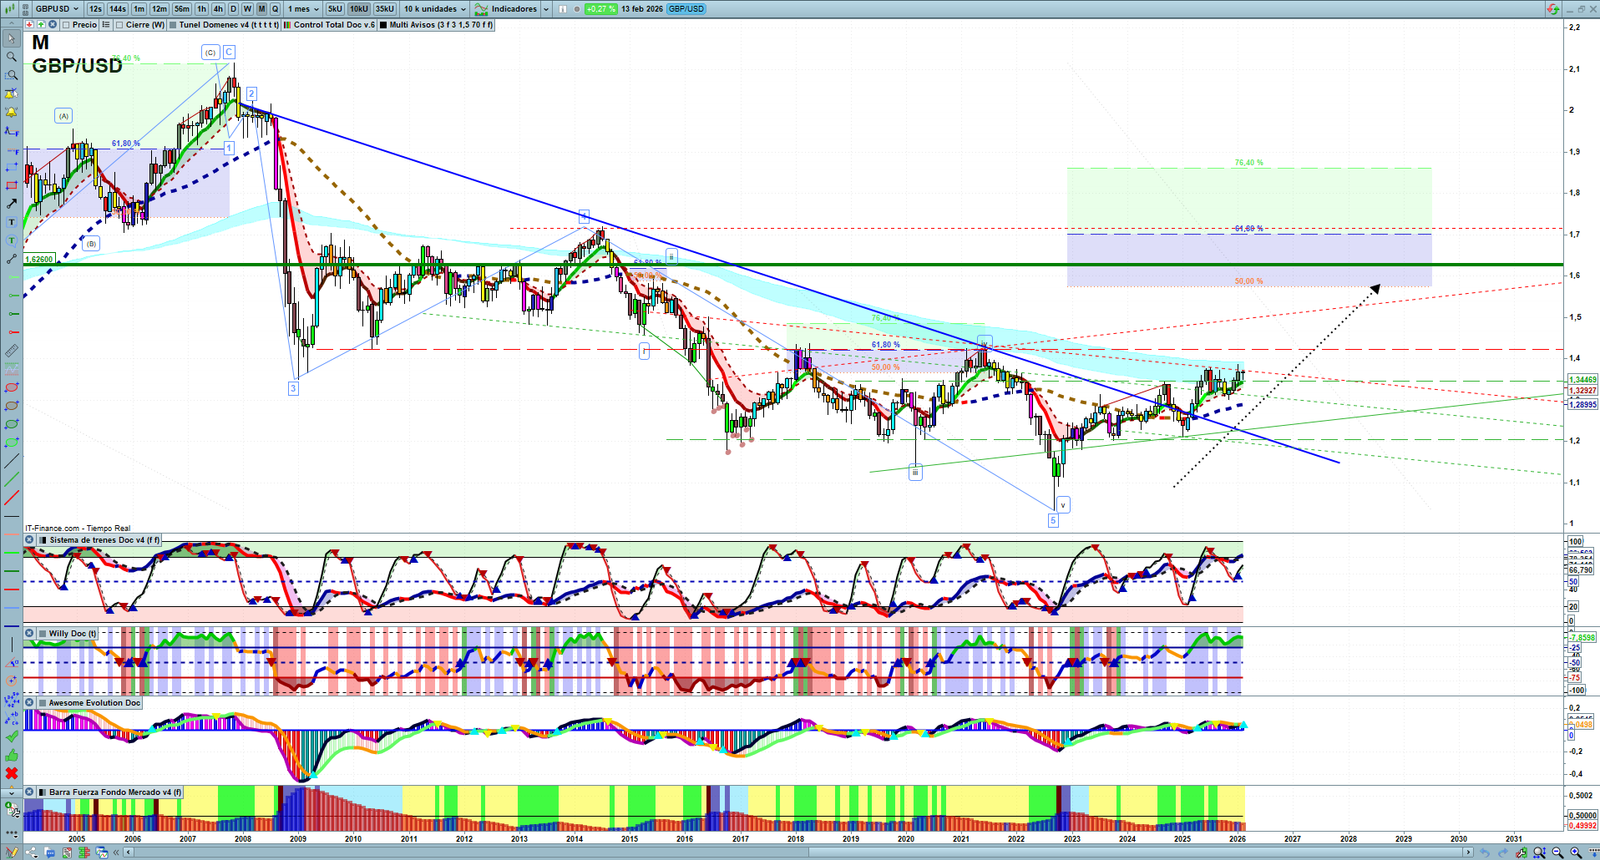Click the Indicadores button
The width and height of the screenshot is (1600, 860).
click(x=512, y=9)
